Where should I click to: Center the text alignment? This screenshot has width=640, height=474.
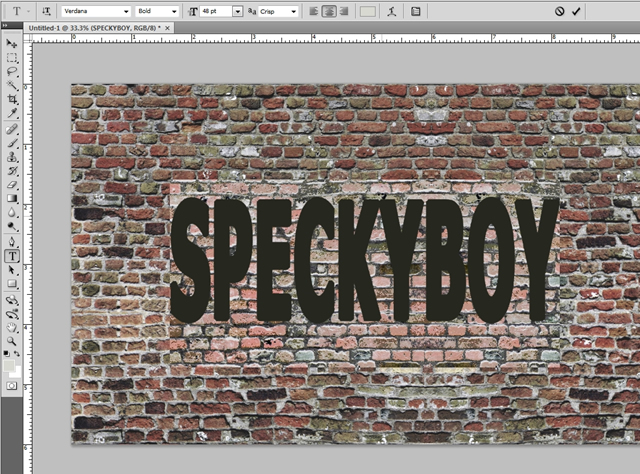(329, 11)
